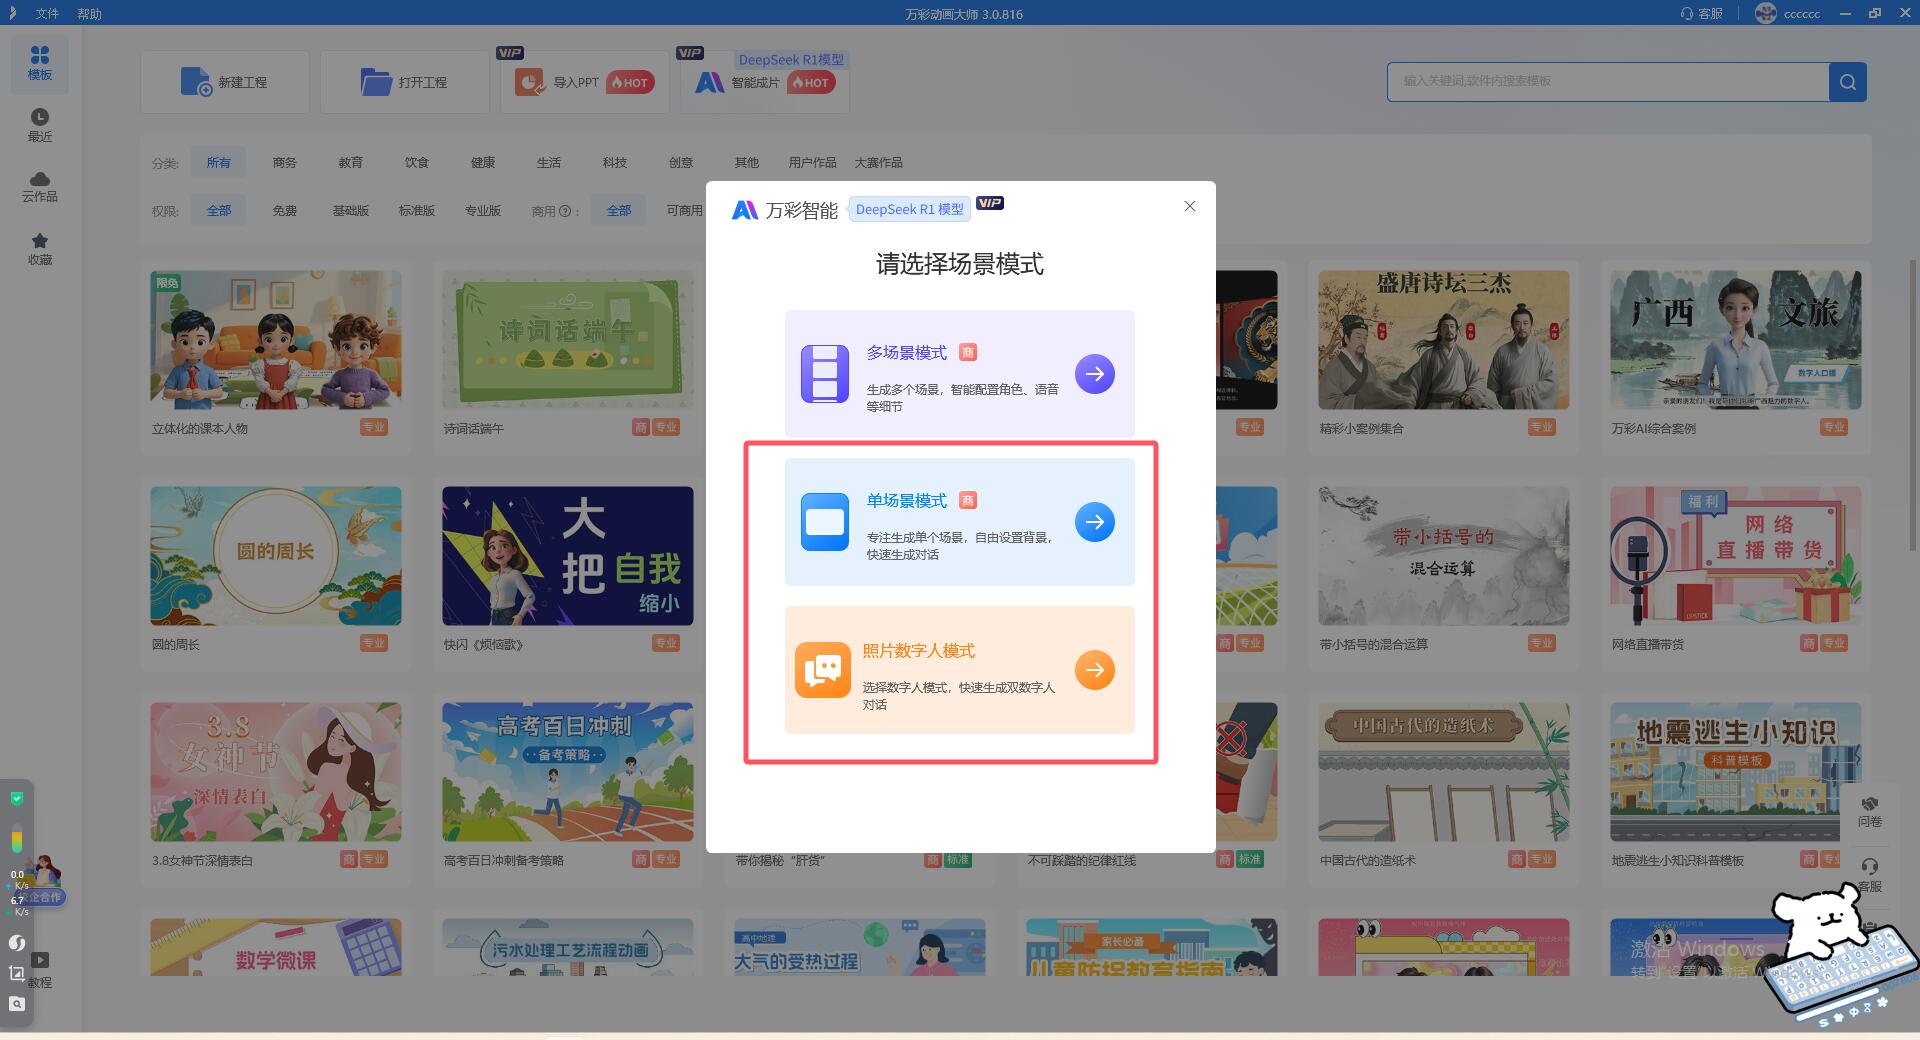
Task: Select the 用户作品 category tab
Action: tap(812, 162)
